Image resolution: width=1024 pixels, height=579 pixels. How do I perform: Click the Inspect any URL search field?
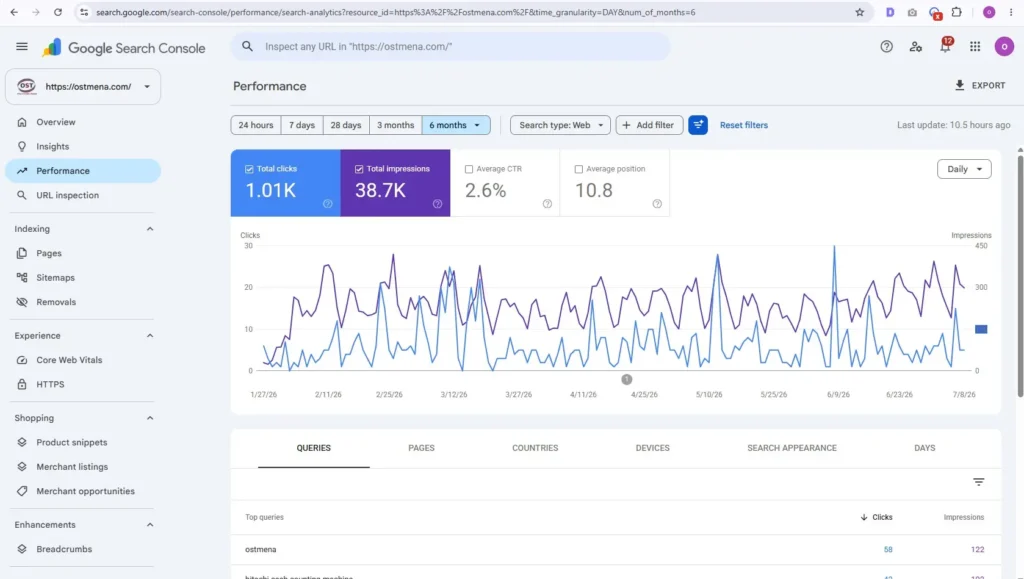click(451, 46)
